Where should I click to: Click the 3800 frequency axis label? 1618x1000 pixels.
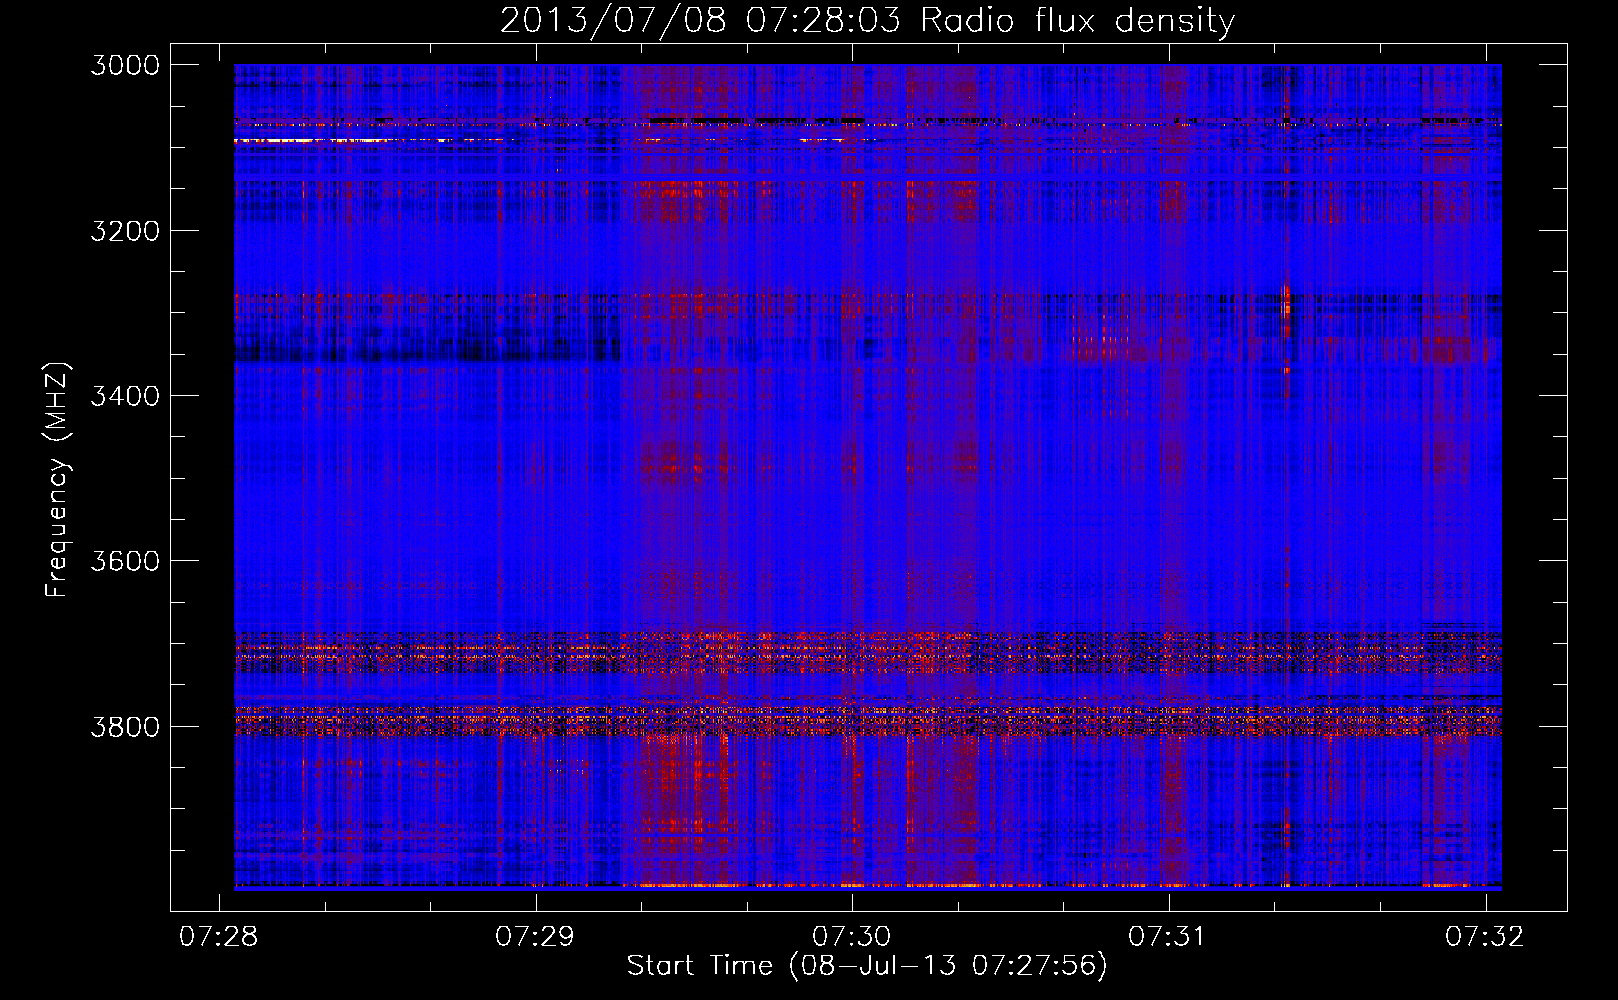click(125, 726)
